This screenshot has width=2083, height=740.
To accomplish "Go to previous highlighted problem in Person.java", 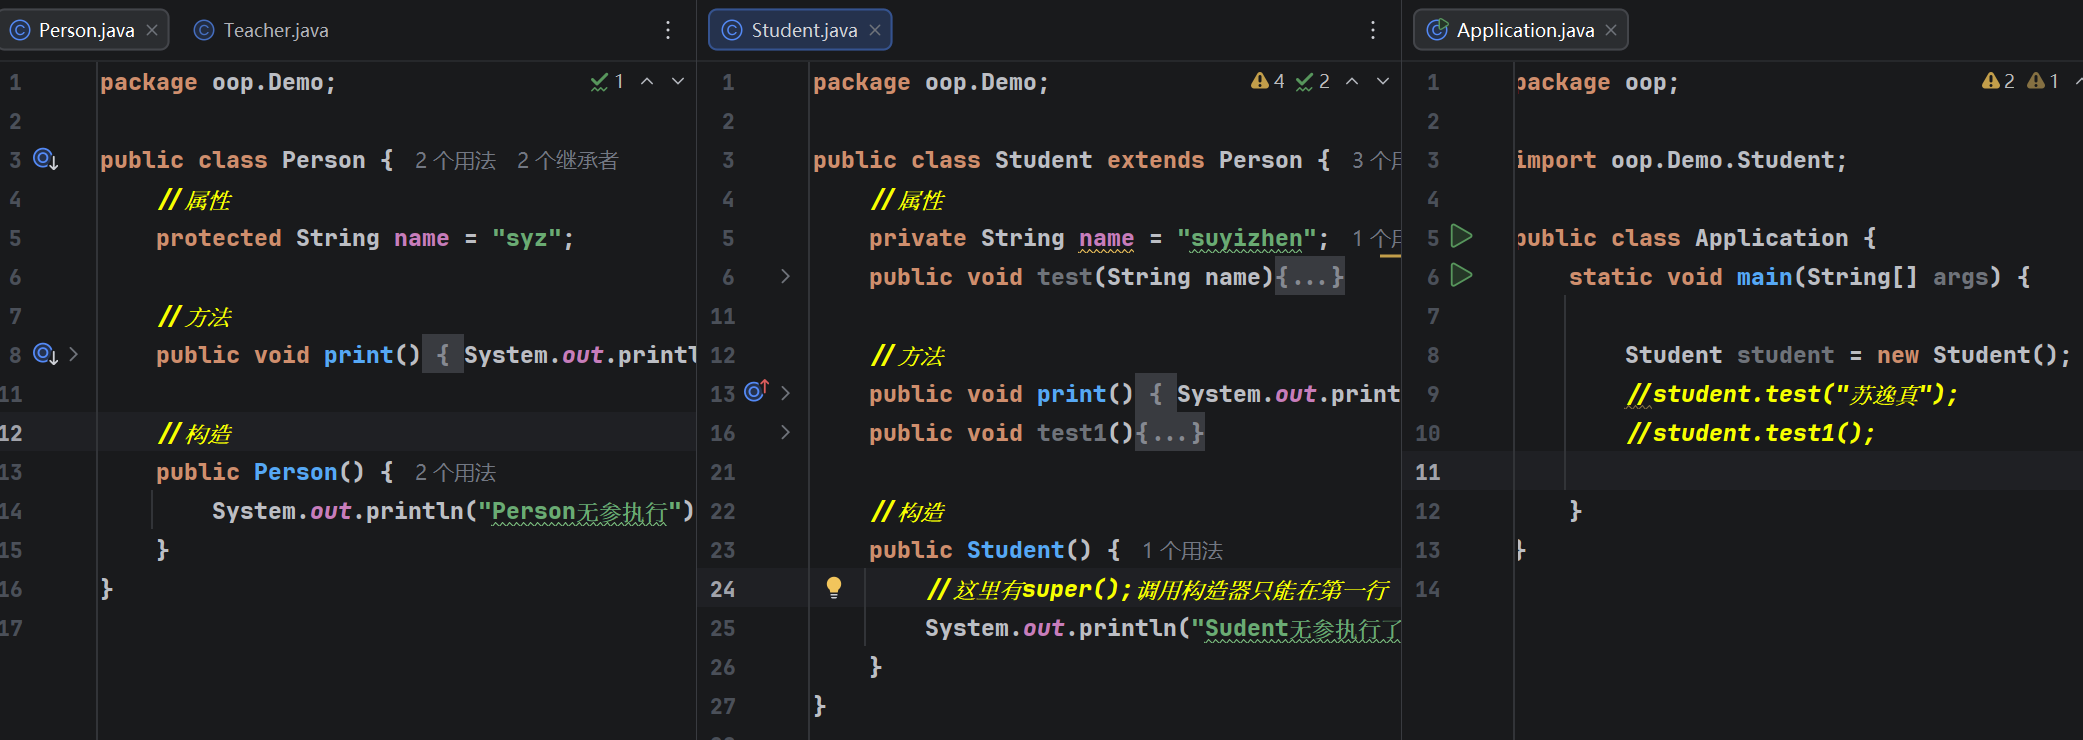I will tap(647, 81).
